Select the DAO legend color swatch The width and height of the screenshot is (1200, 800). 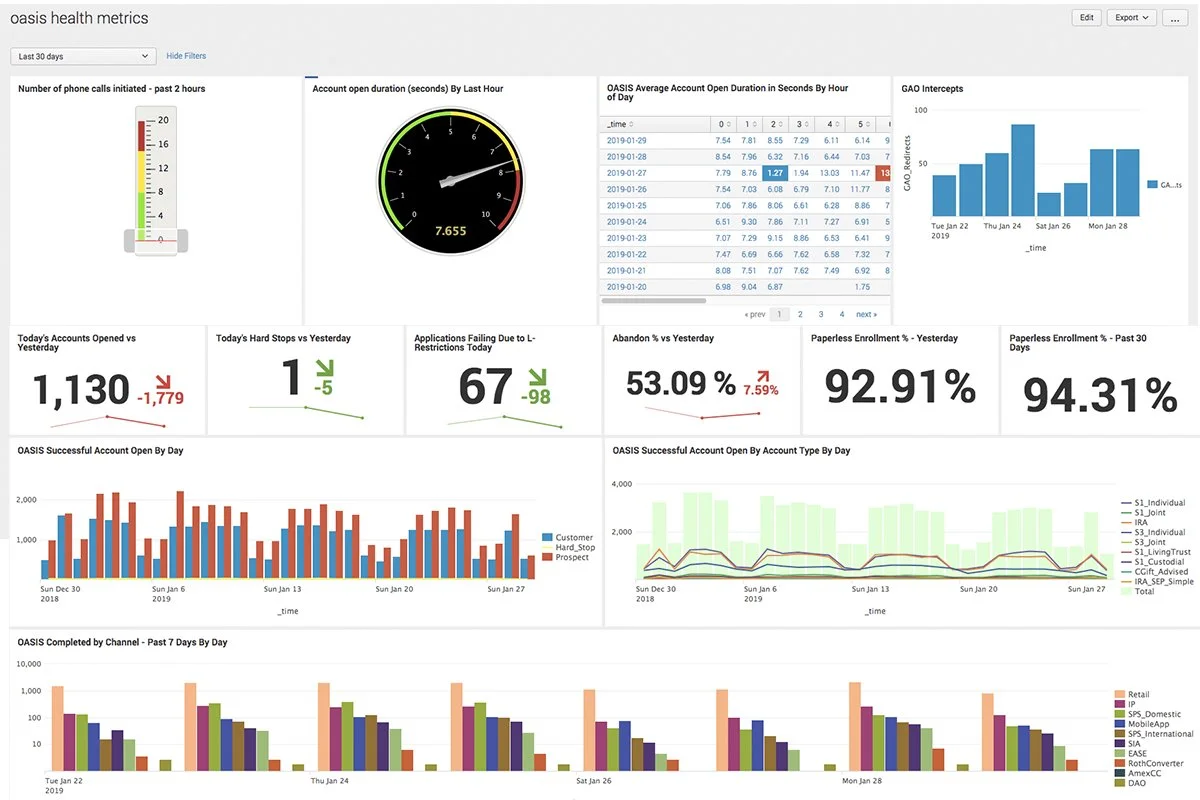pos(1119,783)
